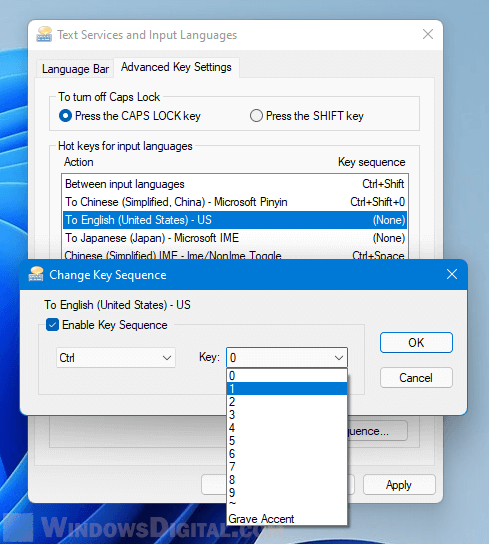Choose 9 in the Key list
The image size is (489, 544).
(x=287, y=493)
